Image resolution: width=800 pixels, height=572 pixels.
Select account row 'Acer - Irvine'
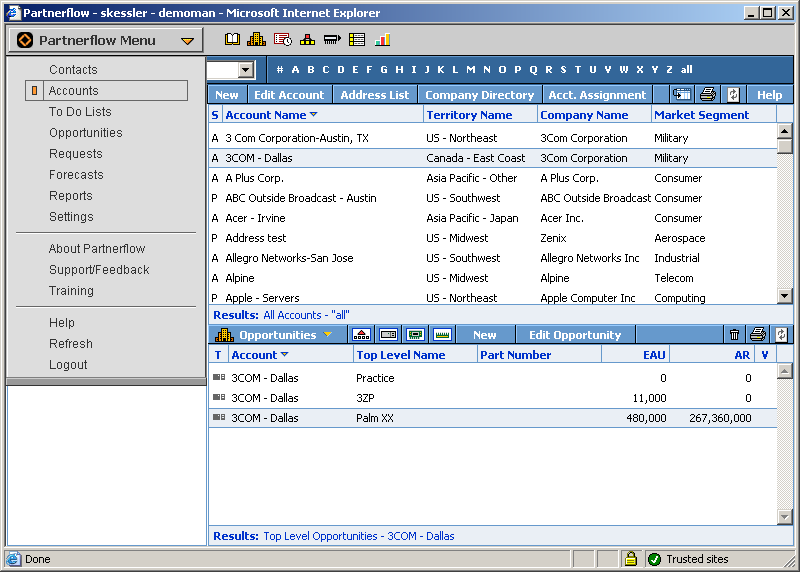[x=492, y=218]
